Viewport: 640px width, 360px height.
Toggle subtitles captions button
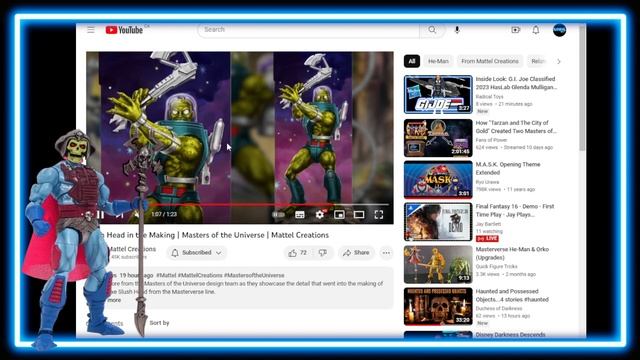pyautogui.click(x=300, y=214)
